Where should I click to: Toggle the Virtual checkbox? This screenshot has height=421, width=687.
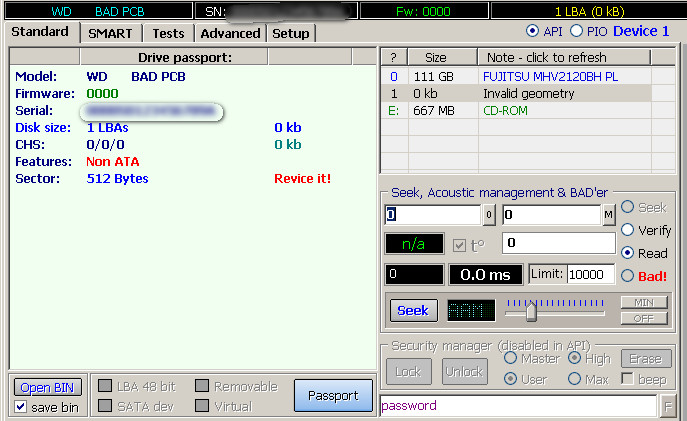[202, 406]
